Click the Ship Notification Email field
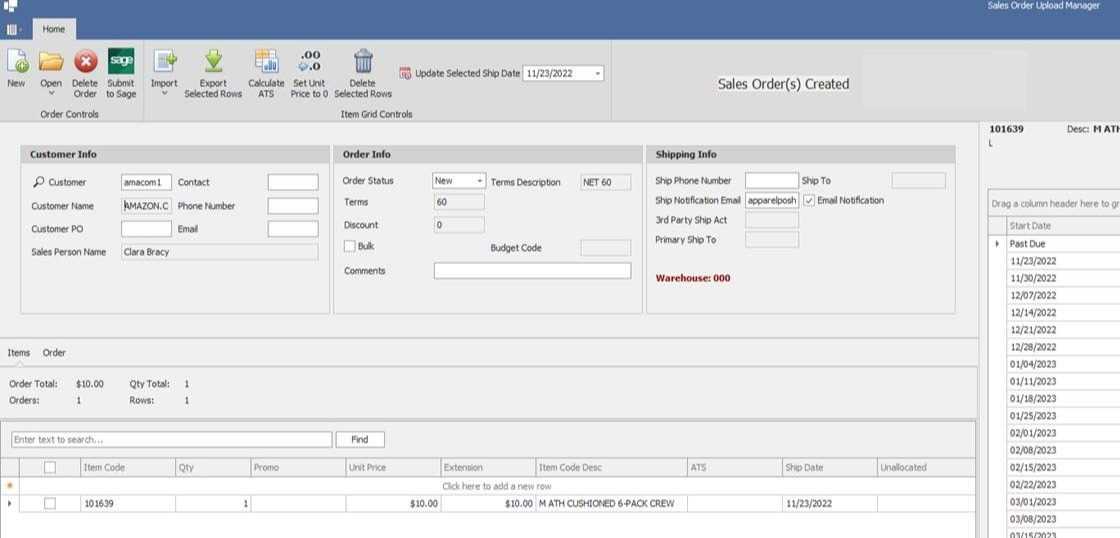This screenshot has height=538, width=1120. tap(771, 201)
